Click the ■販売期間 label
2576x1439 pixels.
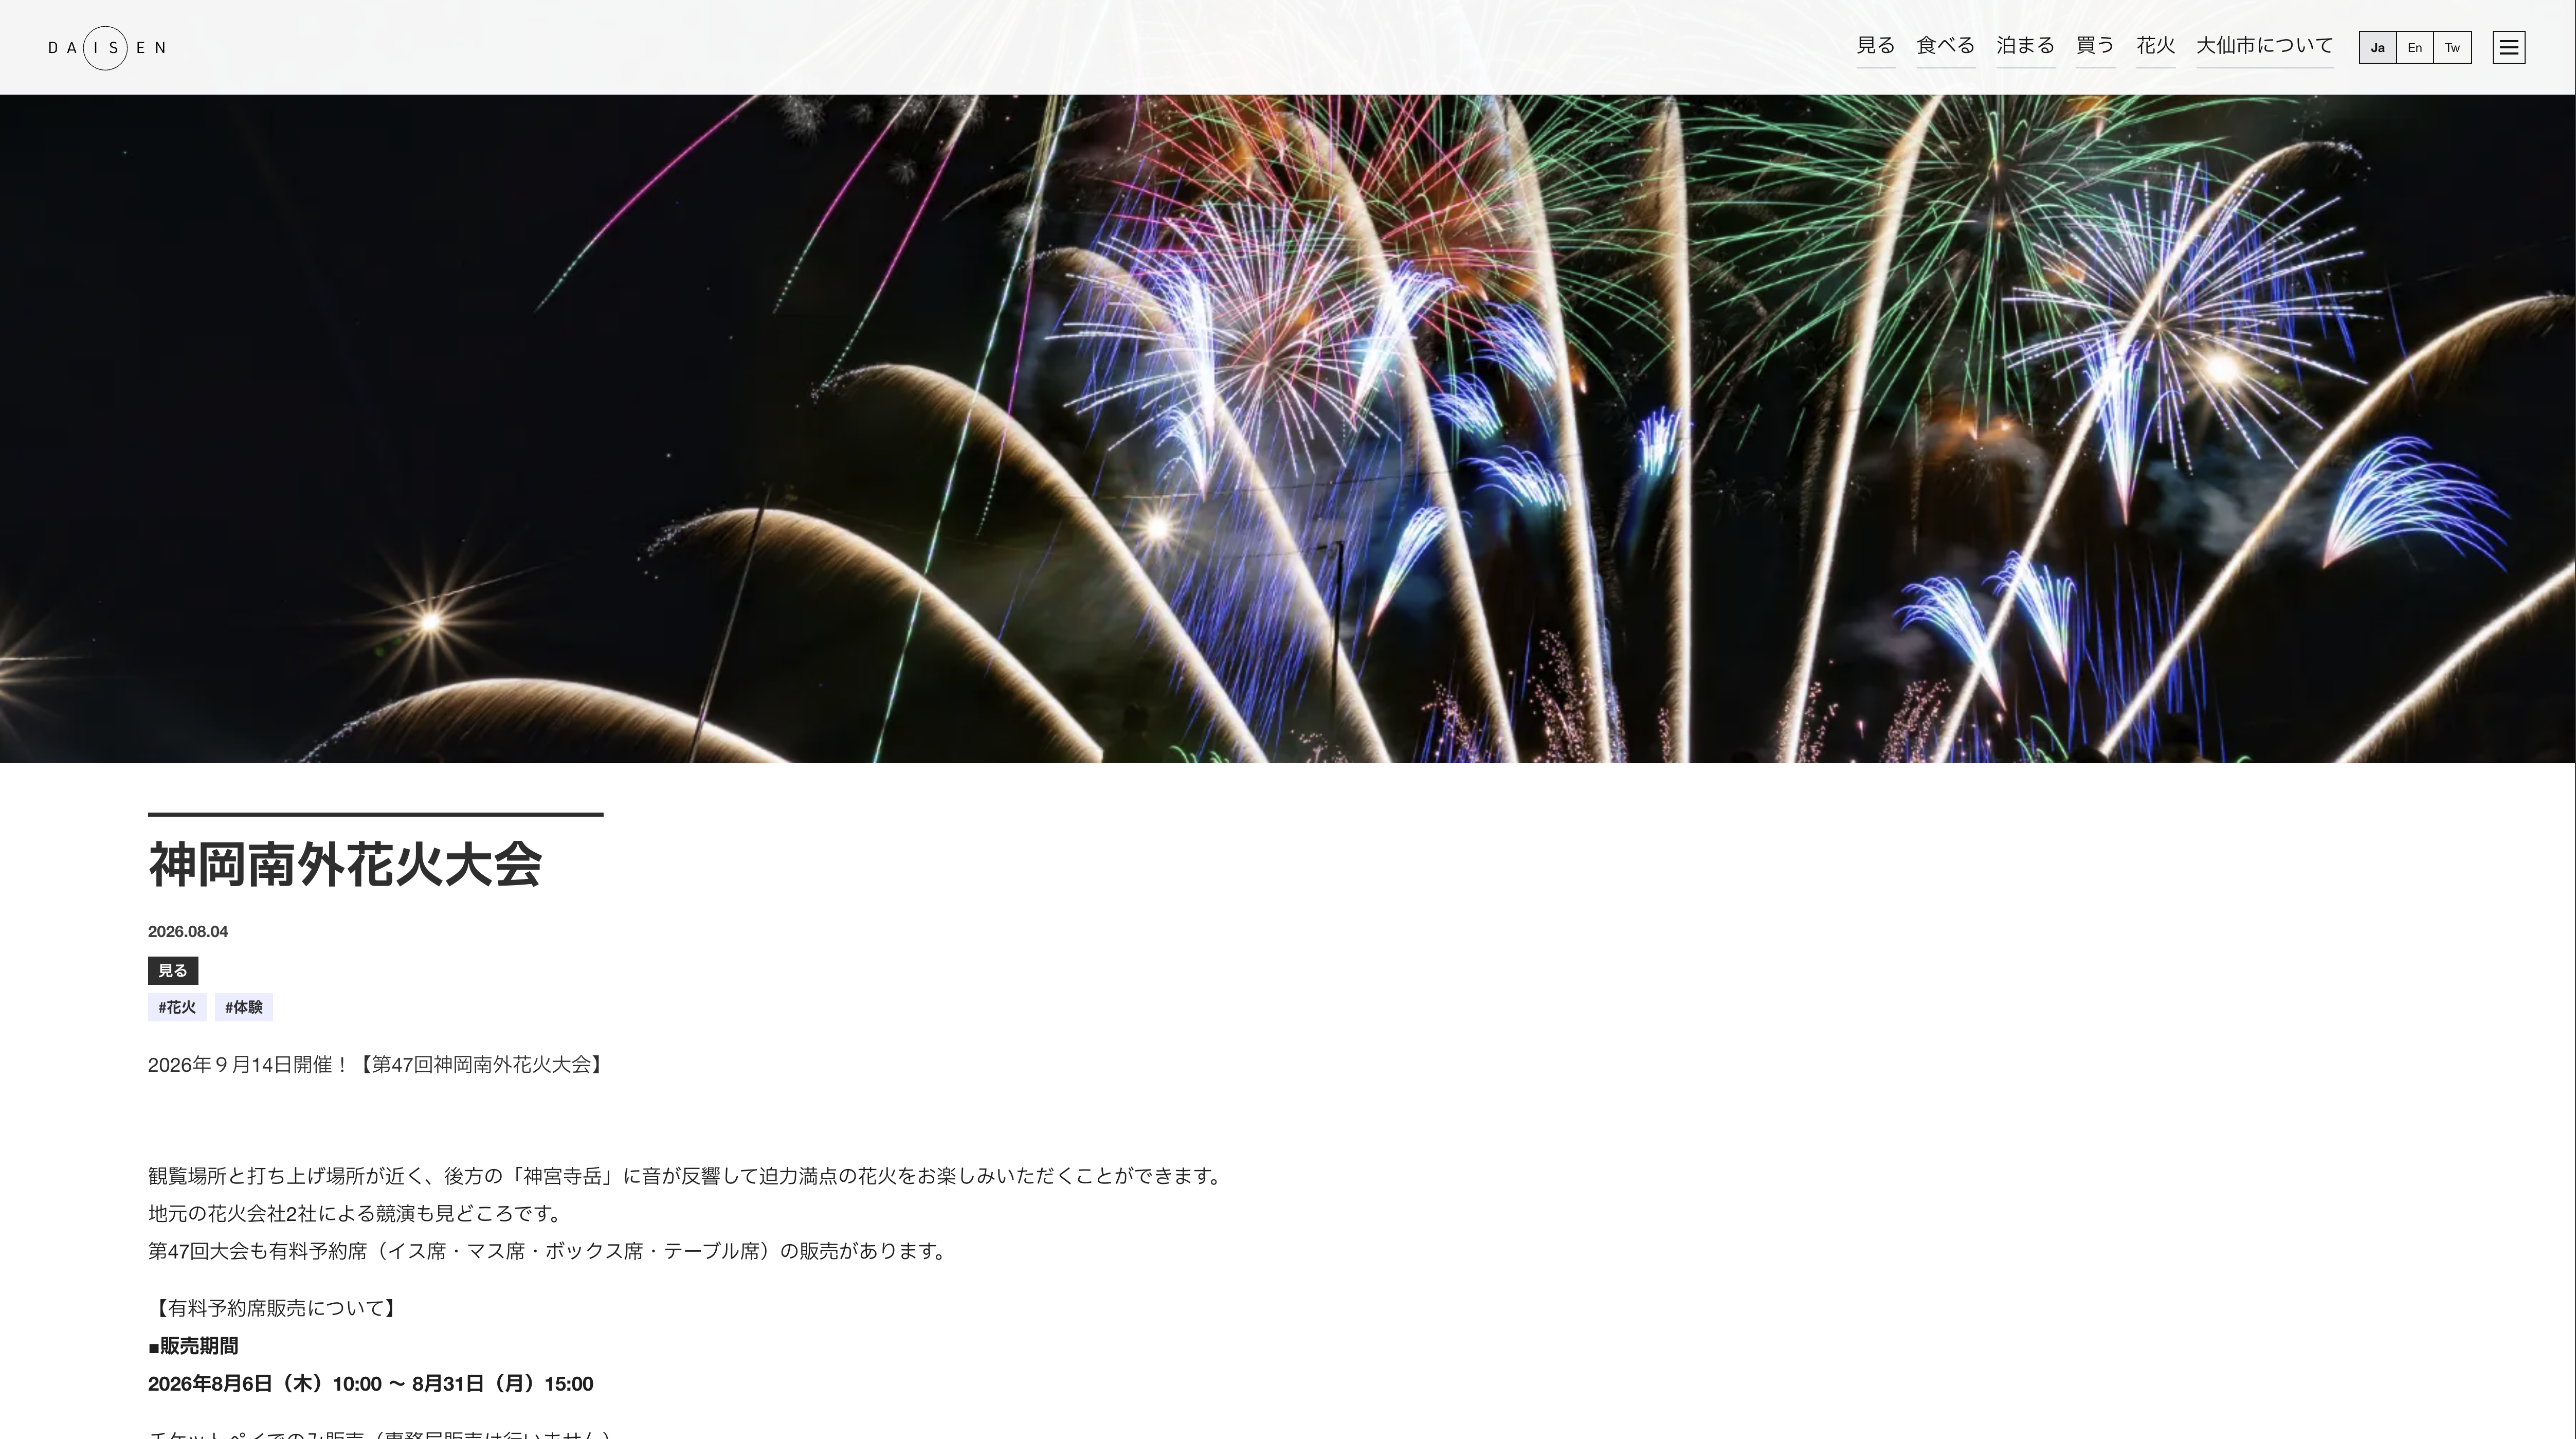point(193,1346)
